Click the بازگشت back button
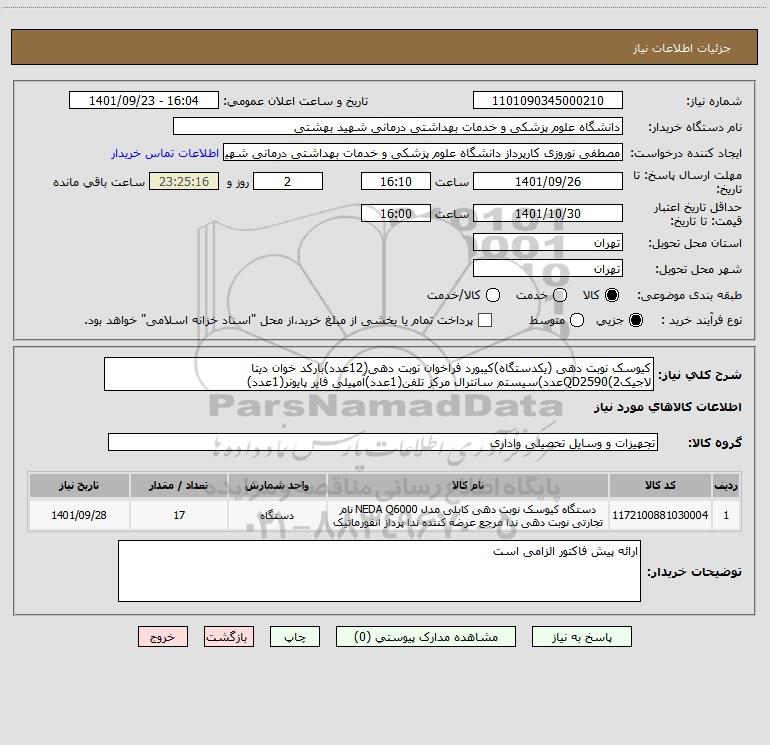 click(x=229, y=637)
